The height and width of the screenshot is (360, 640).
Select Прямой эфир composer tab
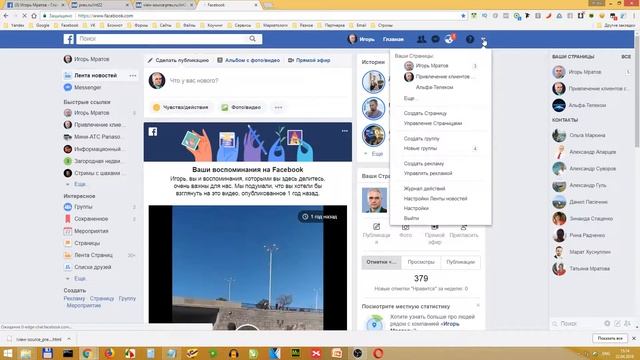point(309,60)
